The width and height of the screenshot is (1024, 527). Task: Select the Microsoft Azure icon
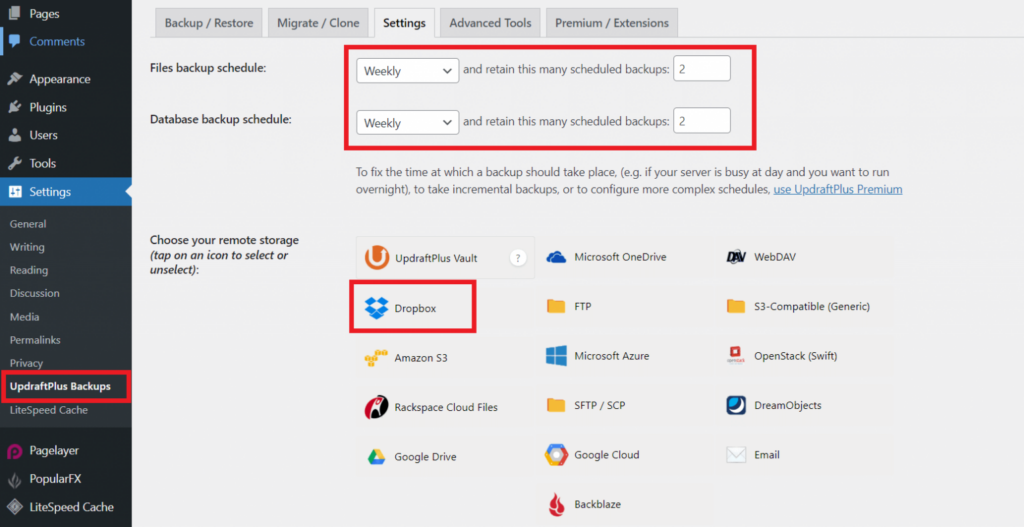click(x=556, y=356)
